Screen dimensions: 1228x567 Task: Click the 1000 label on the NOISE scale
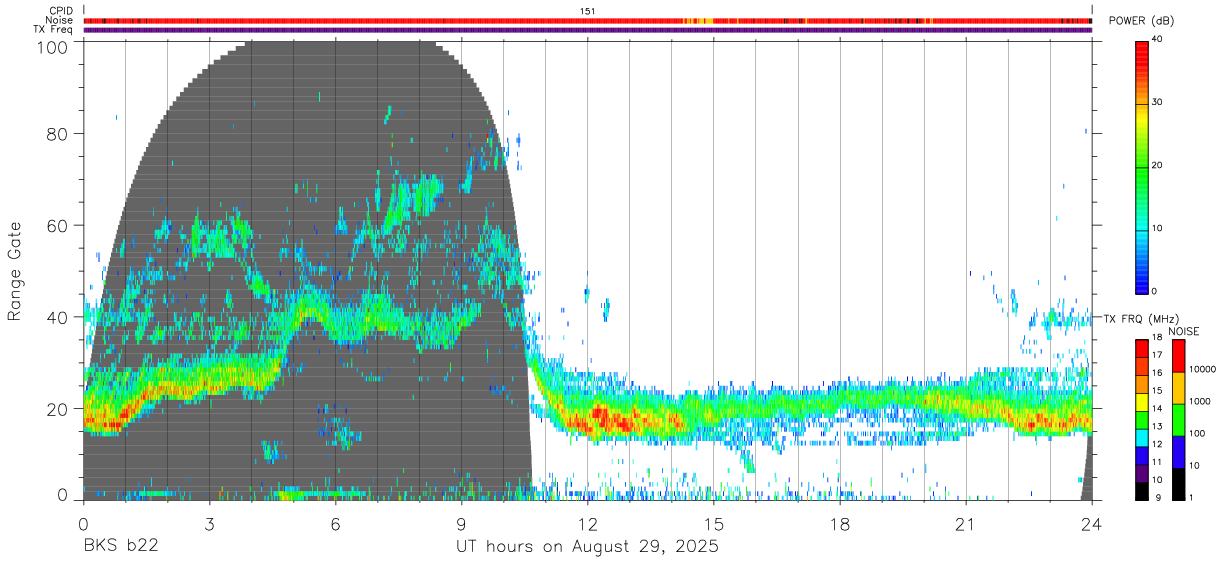1199,401
